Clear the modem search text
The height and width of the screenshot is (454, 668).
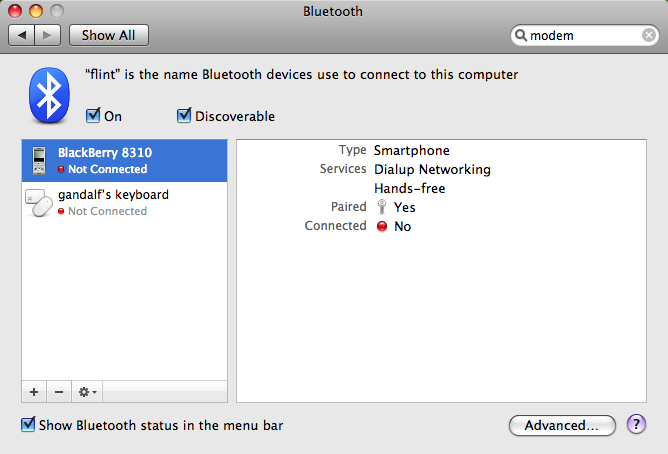click(x=648, y=35)
